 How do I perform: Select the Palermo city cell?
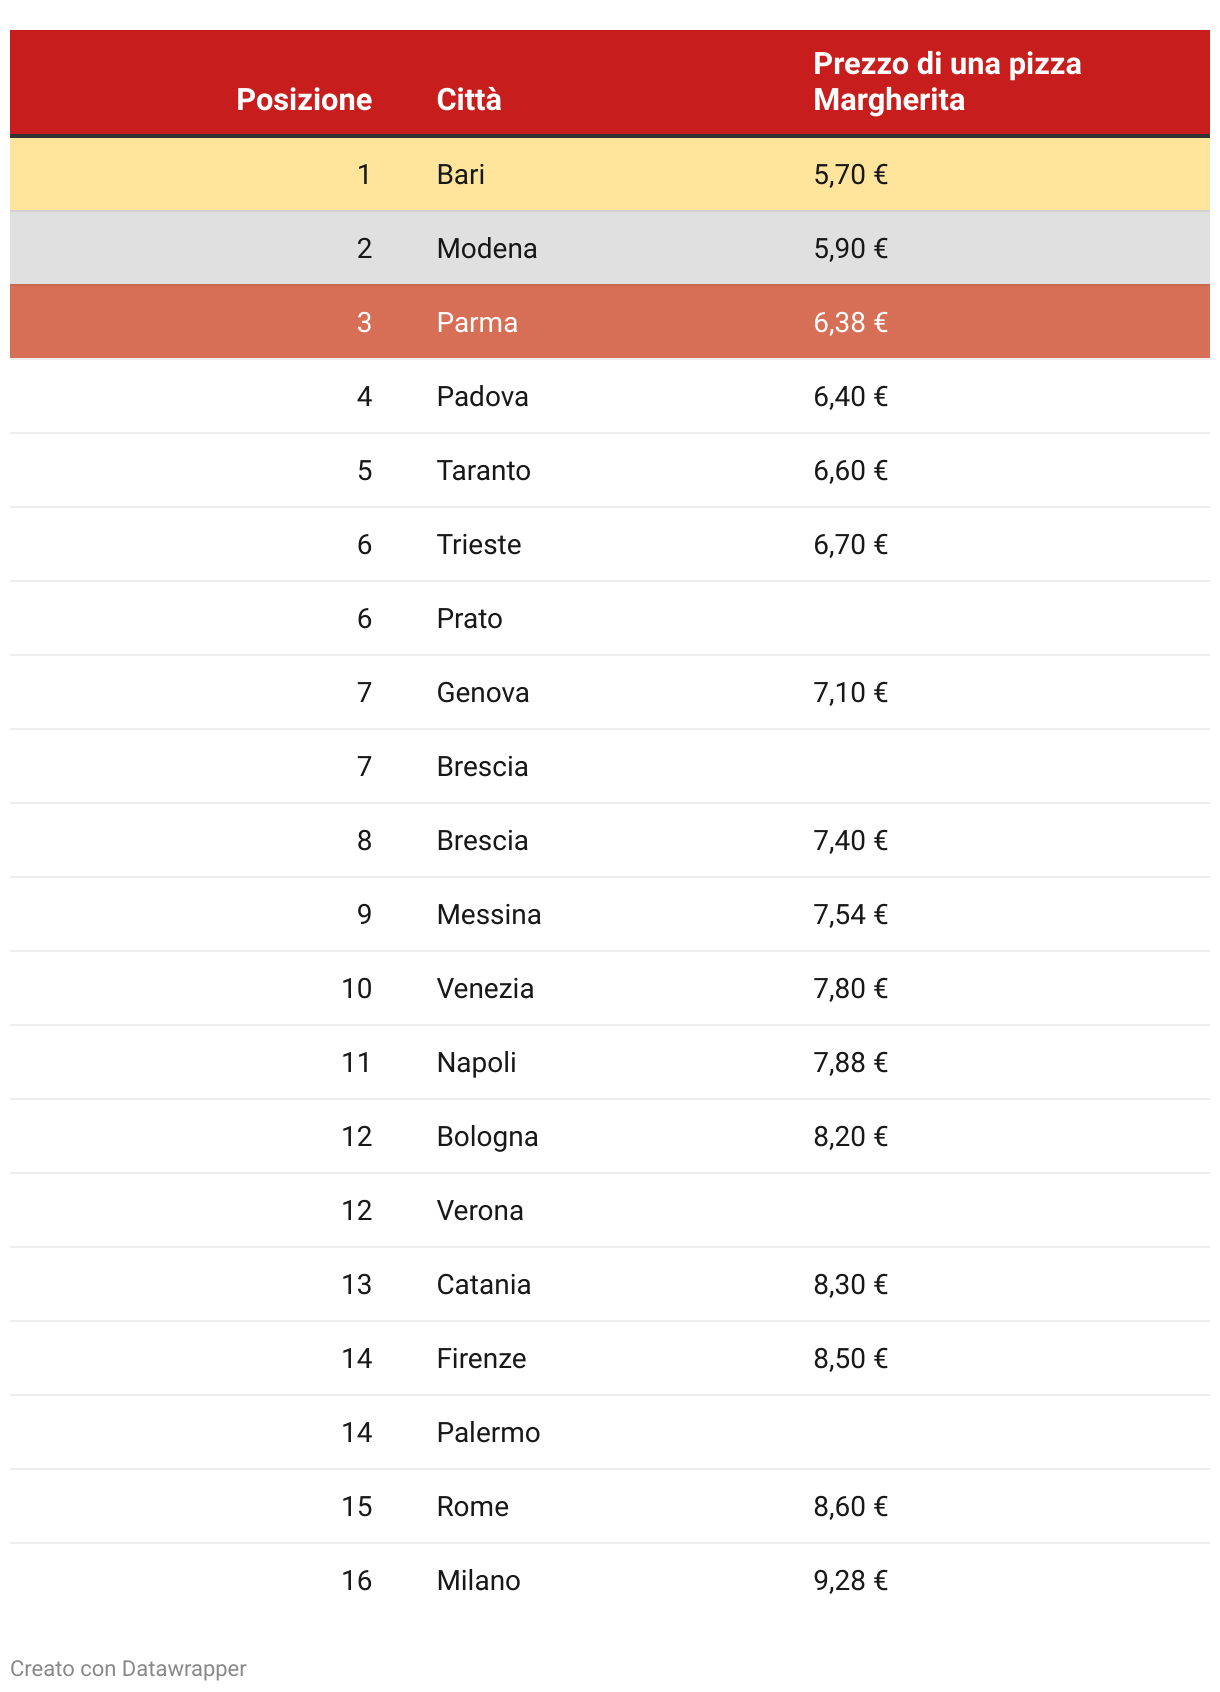(x=488, y=1433)
